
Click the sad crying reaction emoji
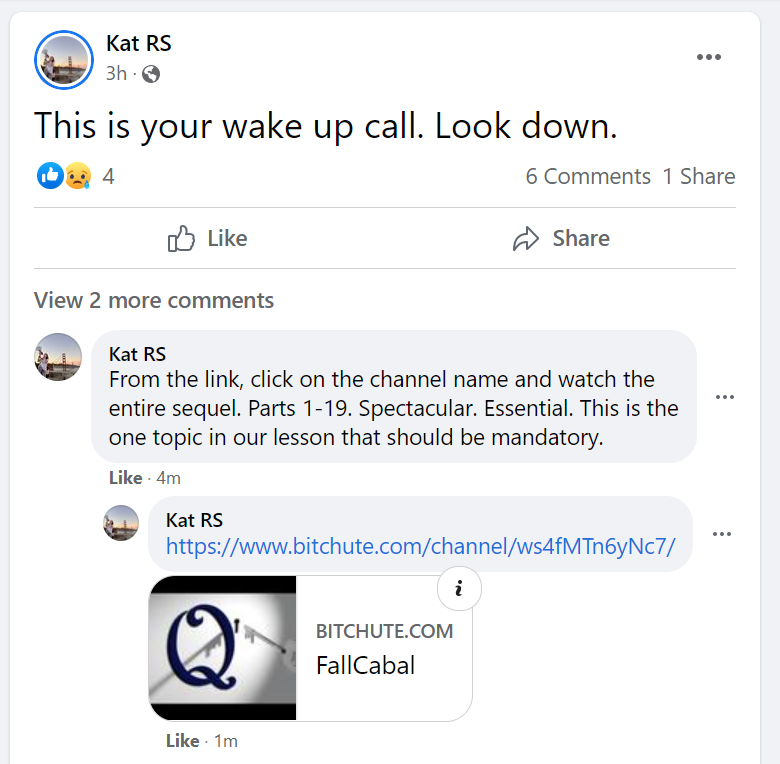tap(78, 176)
